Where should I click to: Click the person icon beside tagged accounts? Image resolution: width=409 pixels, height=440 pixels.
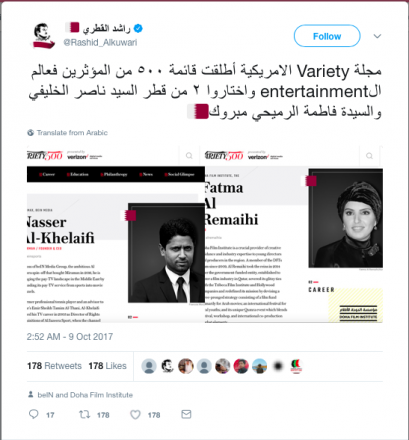pyautogui.click(x=31, y=395)
